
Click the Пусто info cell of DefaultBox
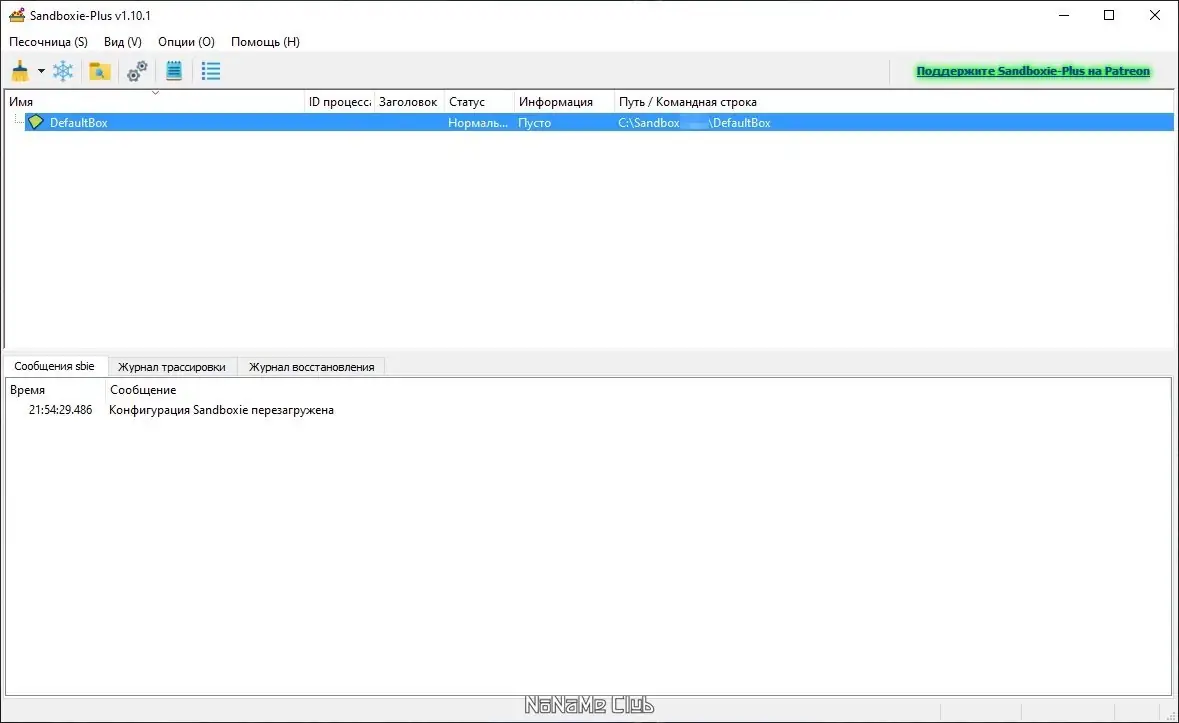pyautogui.click(x=535, y=123)
